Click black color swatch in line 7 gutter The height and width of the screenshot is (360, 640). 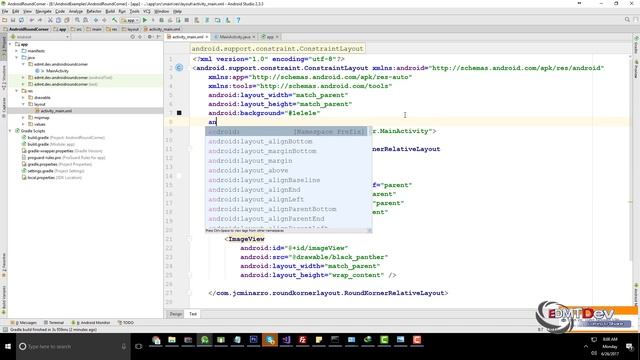click(179, 113)
